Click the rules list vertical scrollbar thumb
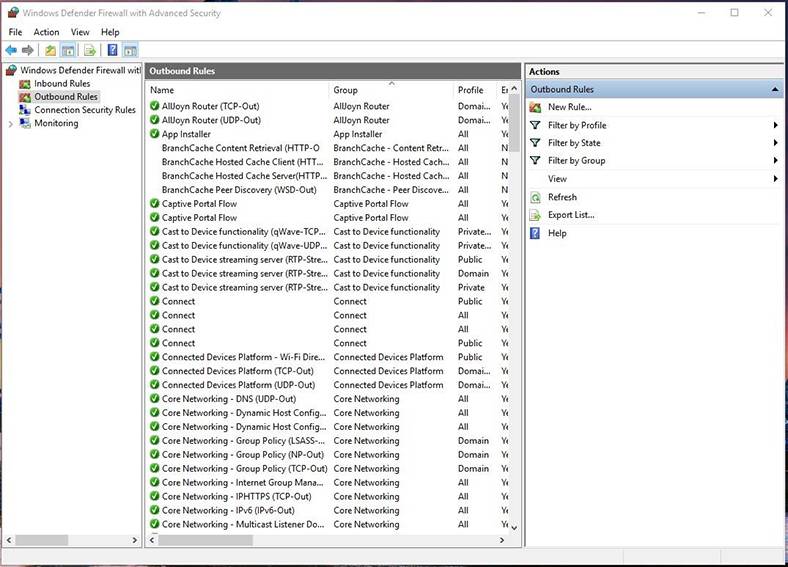 pyautogui.click(x=514, y=123)
